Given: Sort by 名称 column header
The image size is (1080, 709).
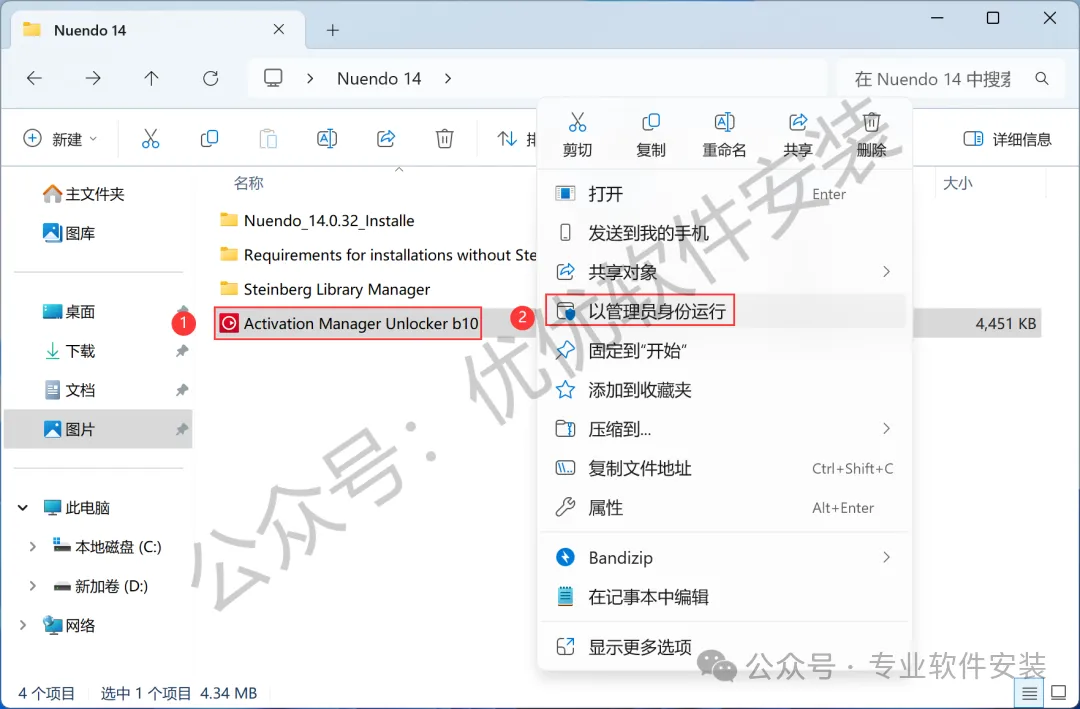Looking at the screenshot, I should (x=249, y=183).
